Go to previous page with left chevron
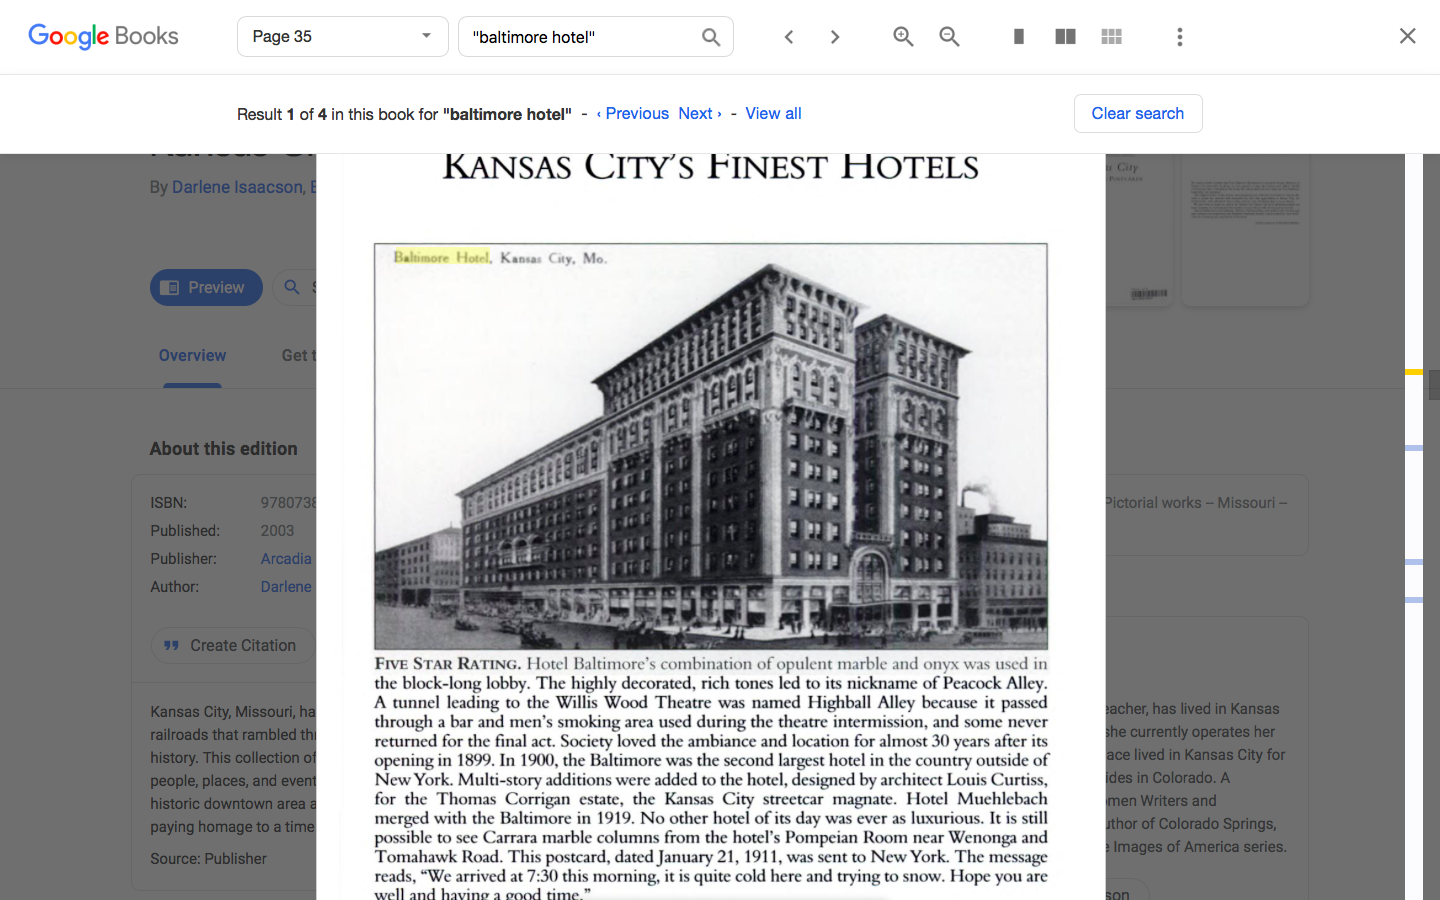Screen dimensions: 1440x900 pyautogui.click(x=789, y=37)
